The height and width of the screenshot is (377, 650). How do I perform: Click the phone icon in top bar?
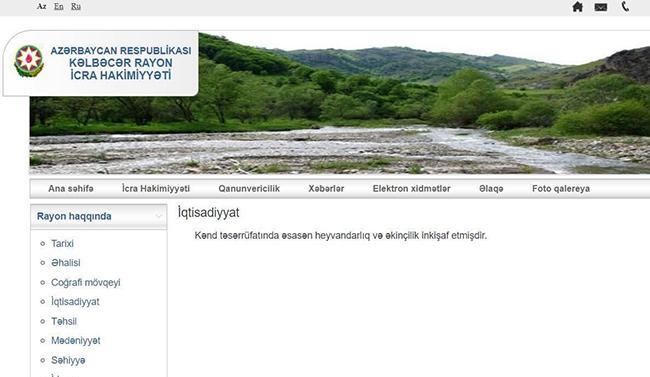tap(625, 6)
